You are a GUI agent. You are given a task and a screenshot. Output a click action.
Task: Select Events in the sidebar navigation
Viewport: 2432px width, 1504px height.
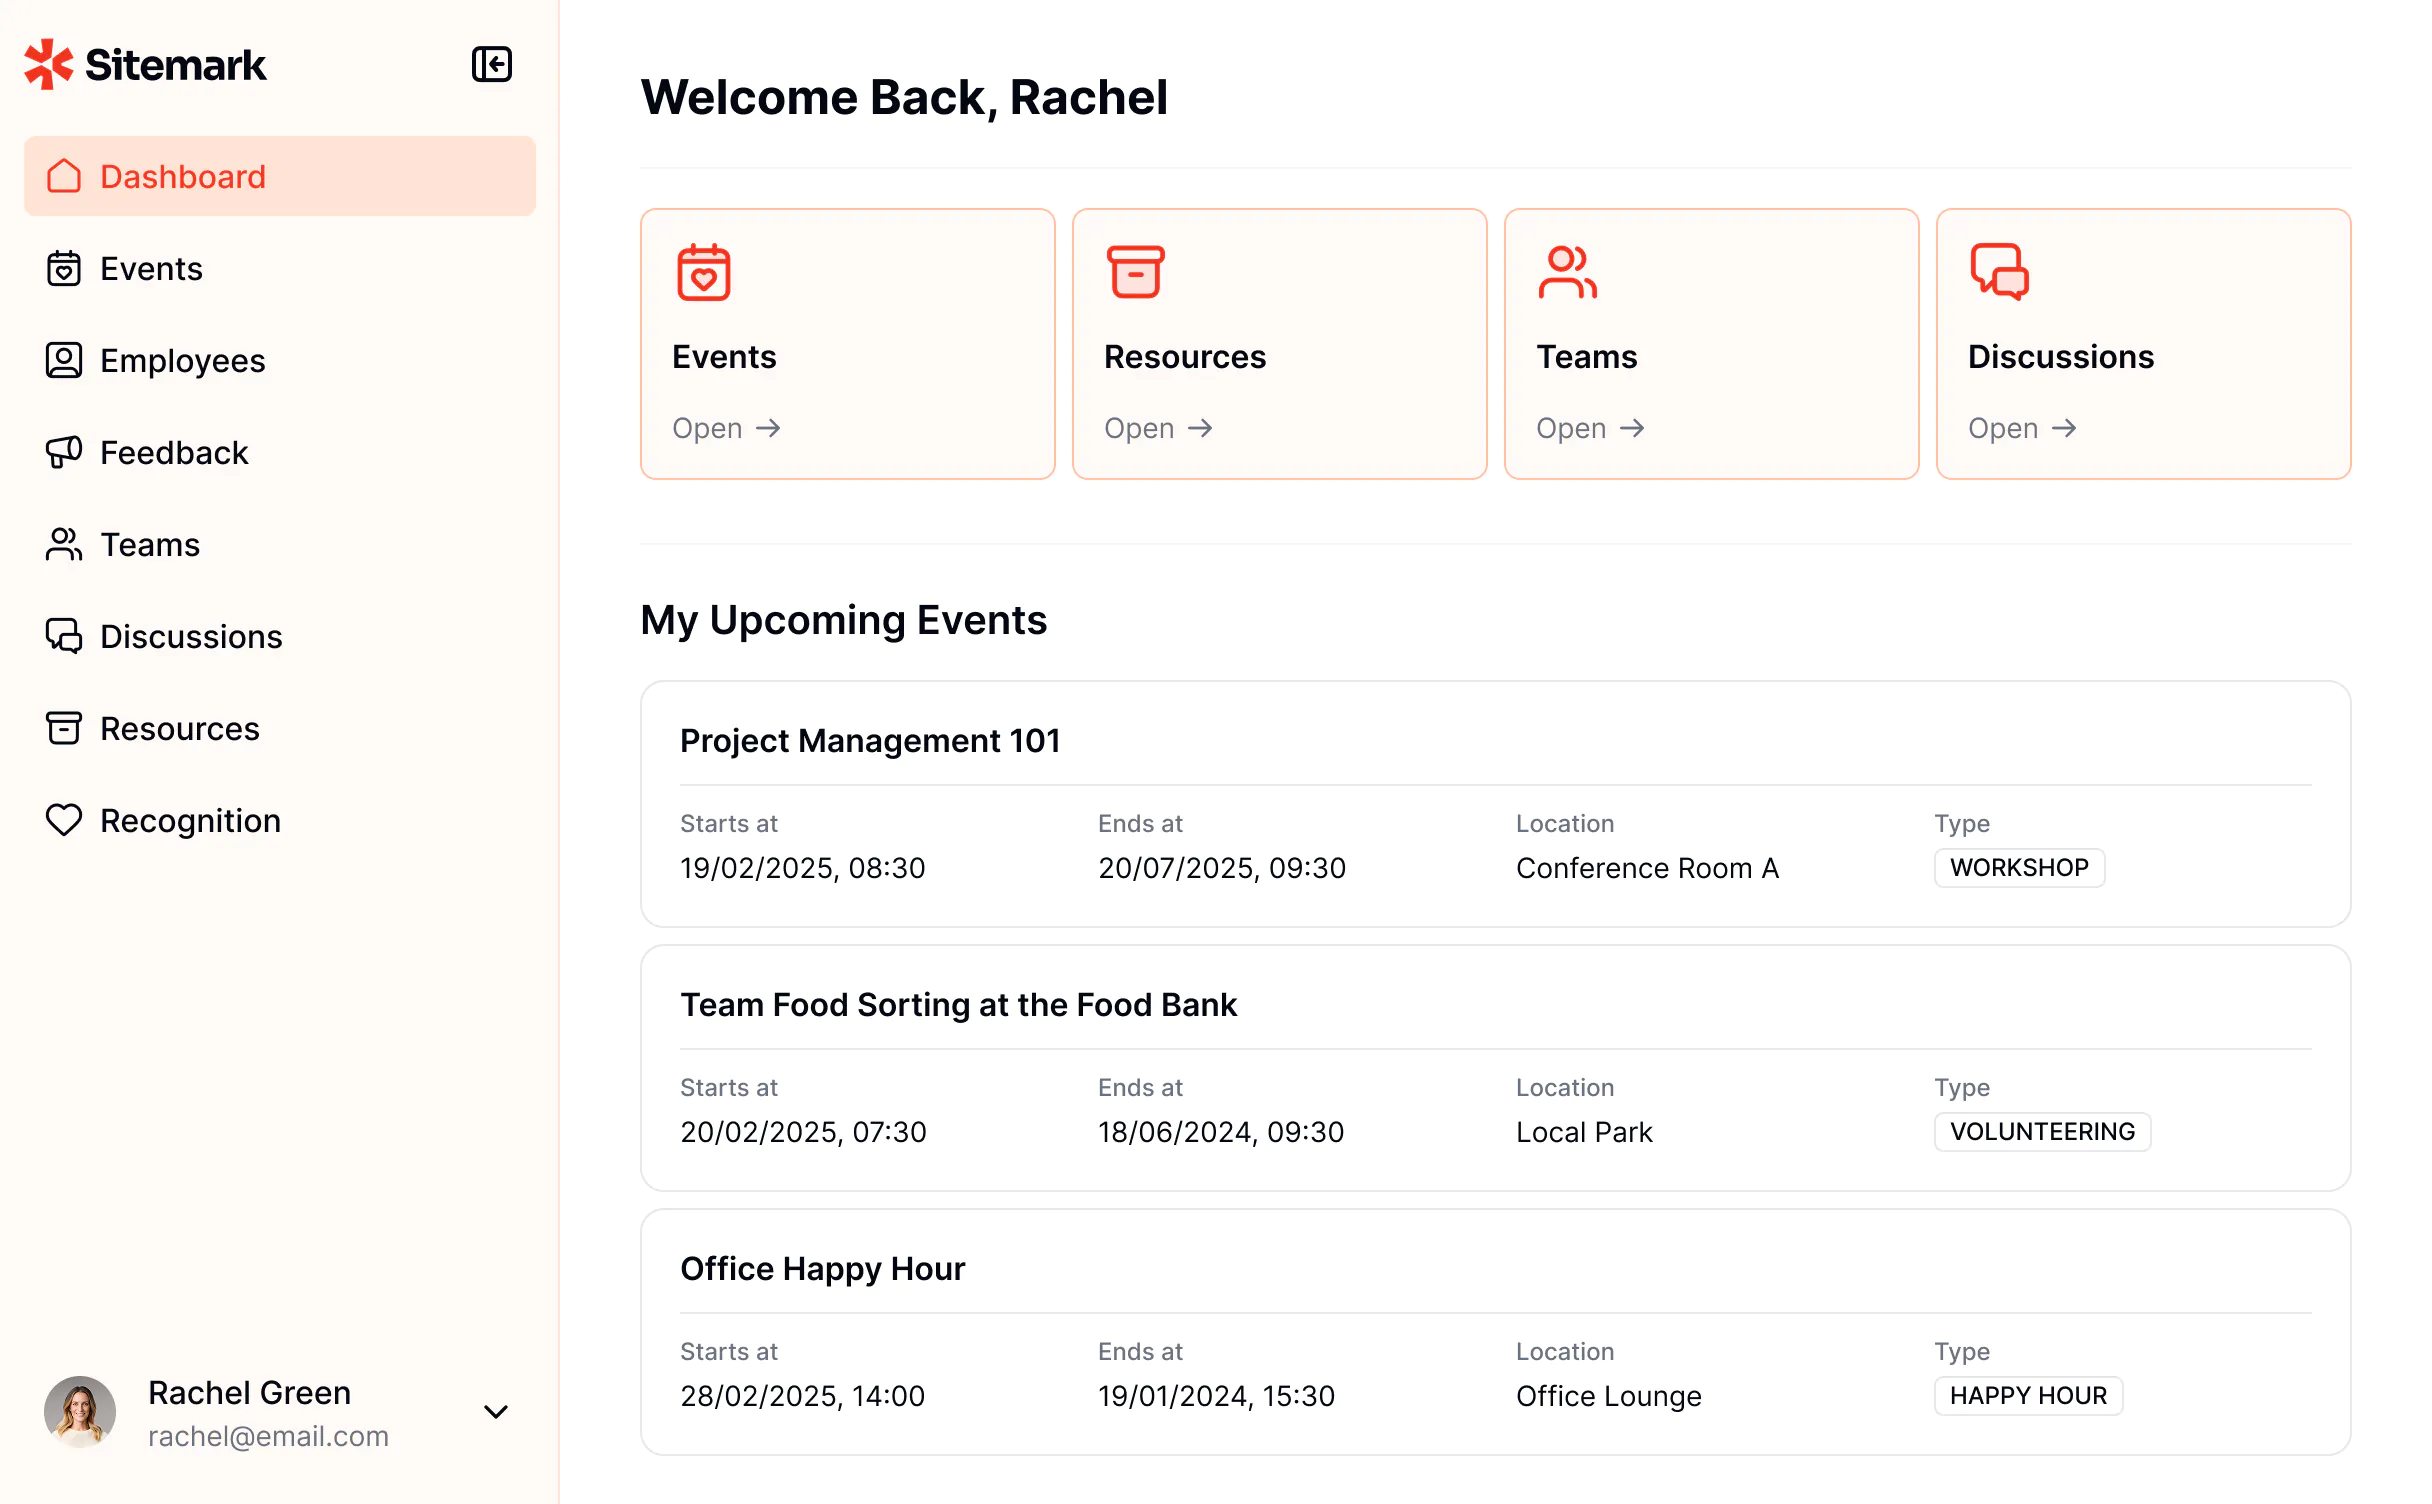(x=150, y=268)
